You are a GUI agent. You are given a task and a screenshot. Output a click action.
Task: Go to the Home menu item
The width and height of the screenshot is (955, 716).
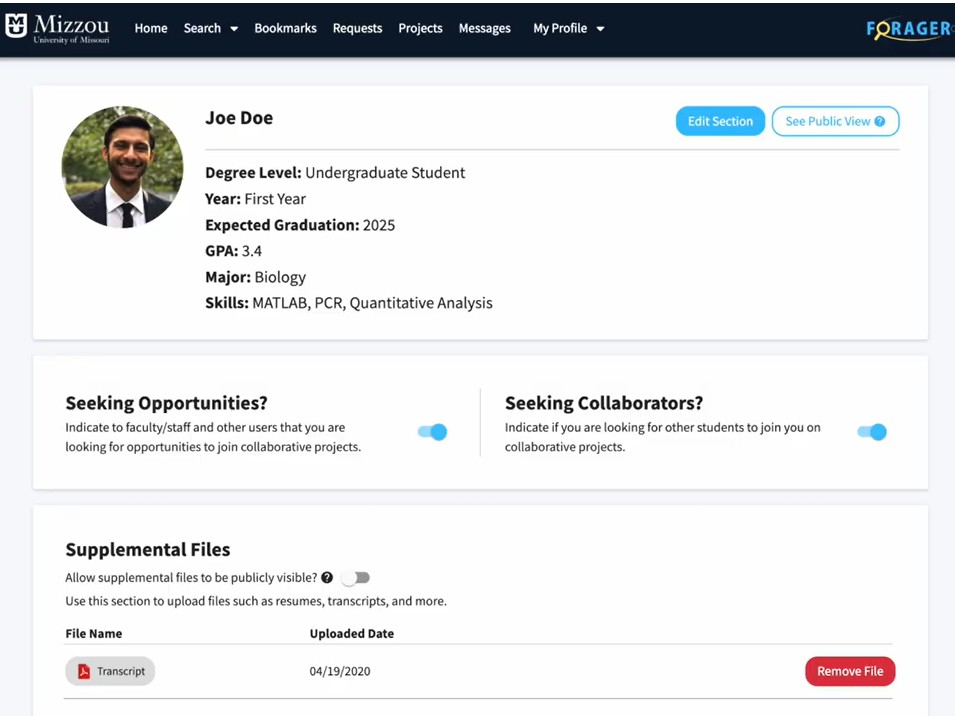tap(151, 28)
